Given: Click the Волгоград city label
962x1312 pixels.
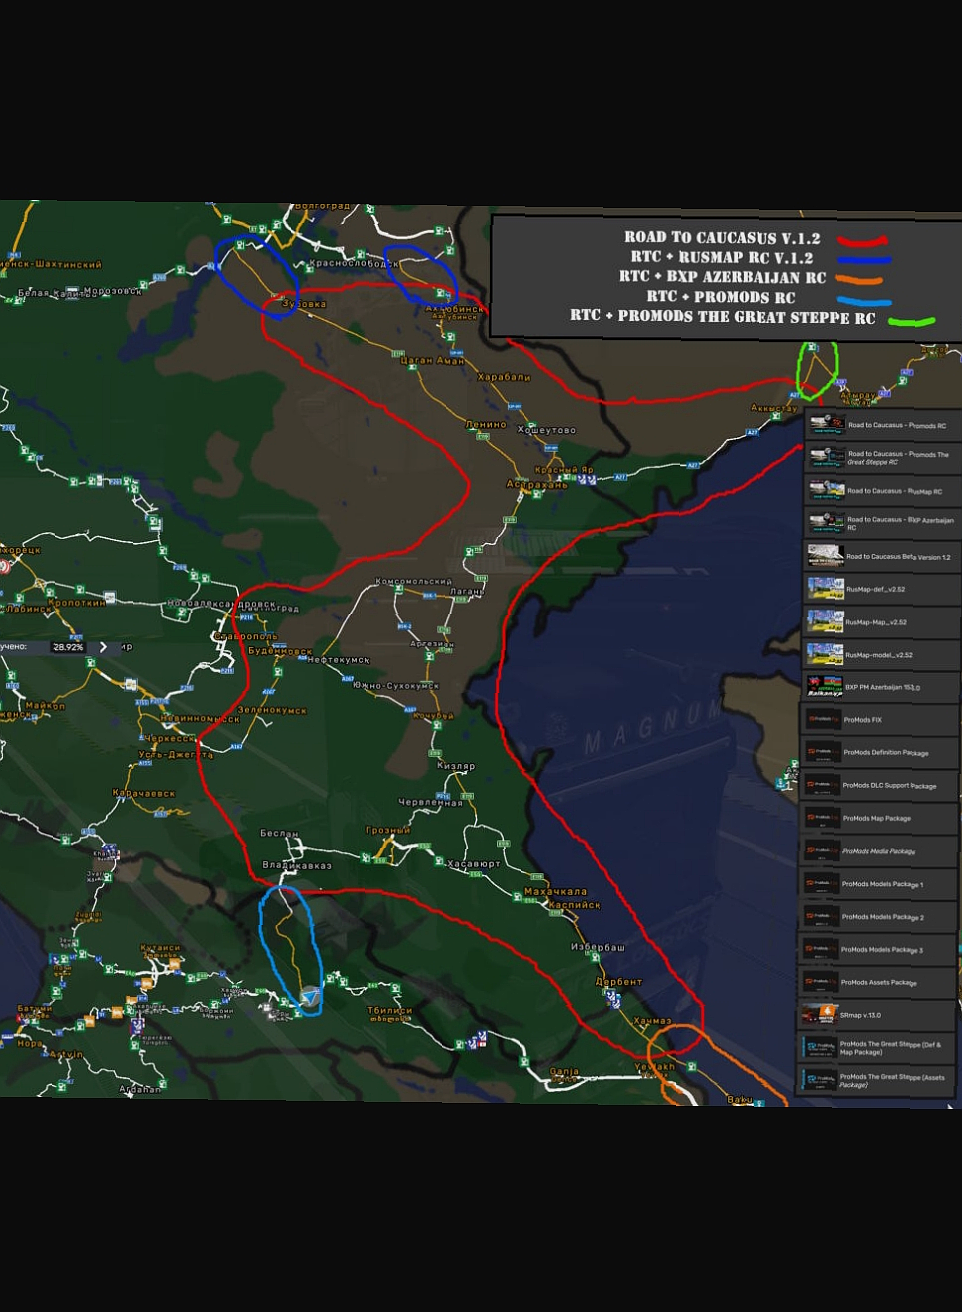Looking at the screenshot, I should click(323, 206).
